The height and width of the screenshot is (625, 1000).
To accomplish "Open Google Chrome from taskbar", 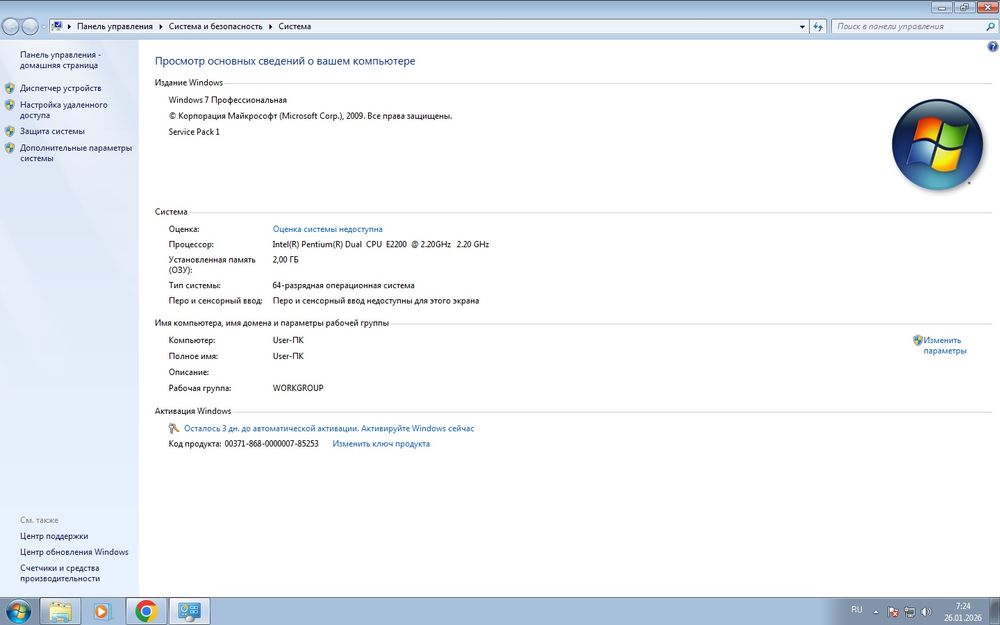I will click(x=146, y=612).
